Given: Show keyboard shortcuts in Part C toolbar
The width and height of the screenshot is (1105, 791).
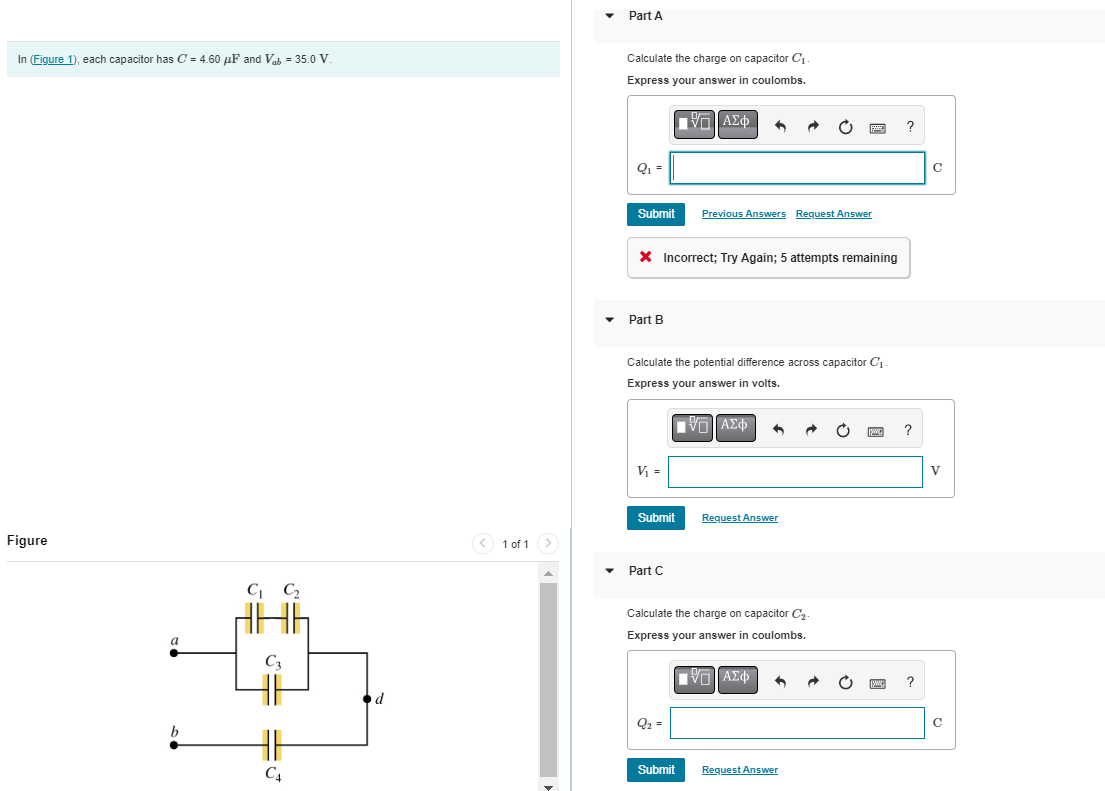Looking at the screenshot, I should point(877,683).
